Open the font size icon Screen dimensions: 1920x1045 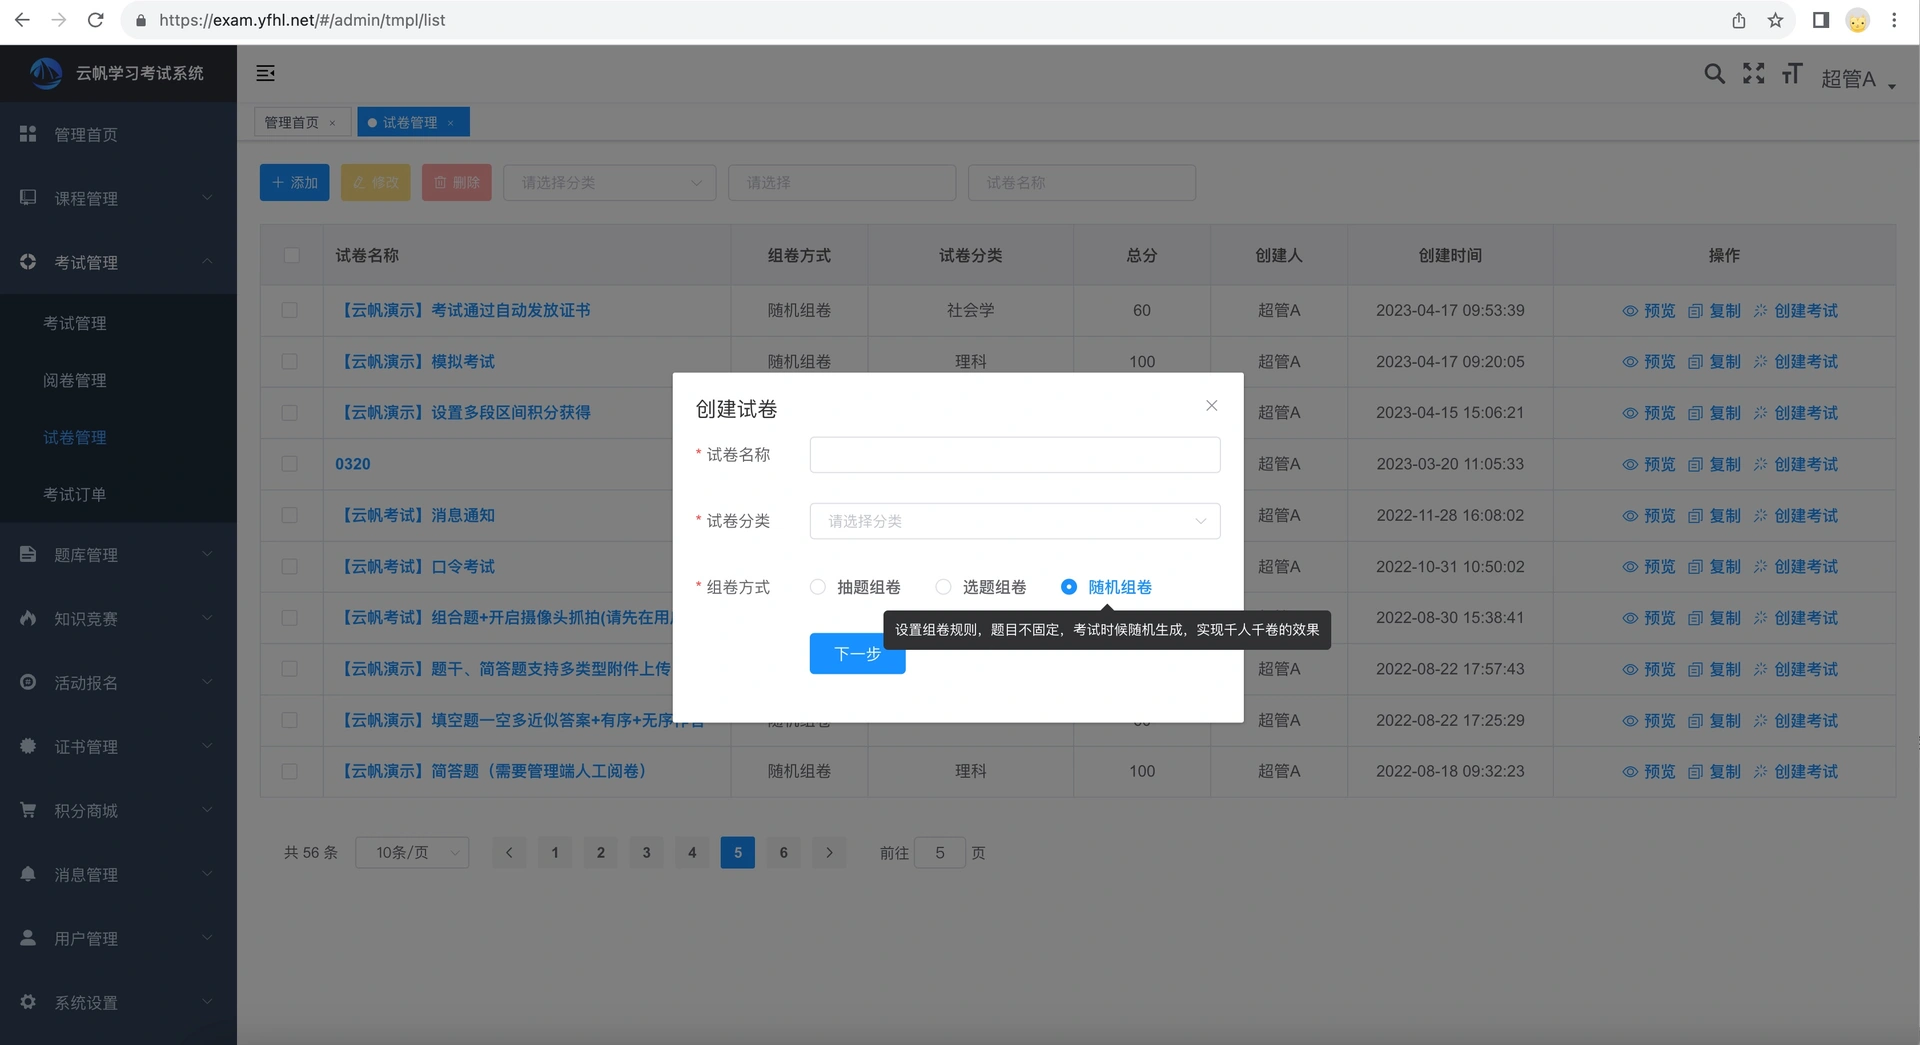point(1791,73)
